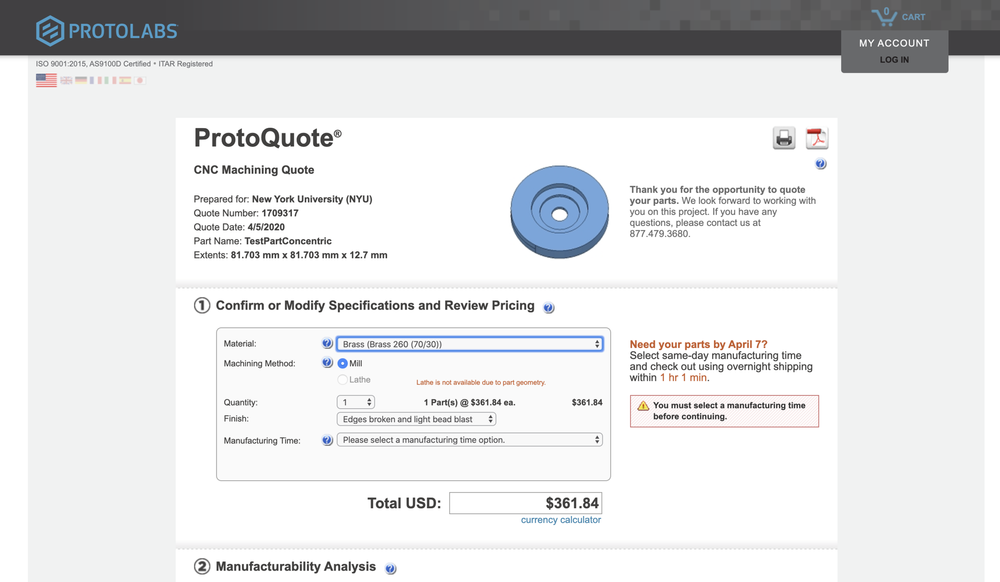
Task: Select the United States flag
Action: tap(46, 80)
